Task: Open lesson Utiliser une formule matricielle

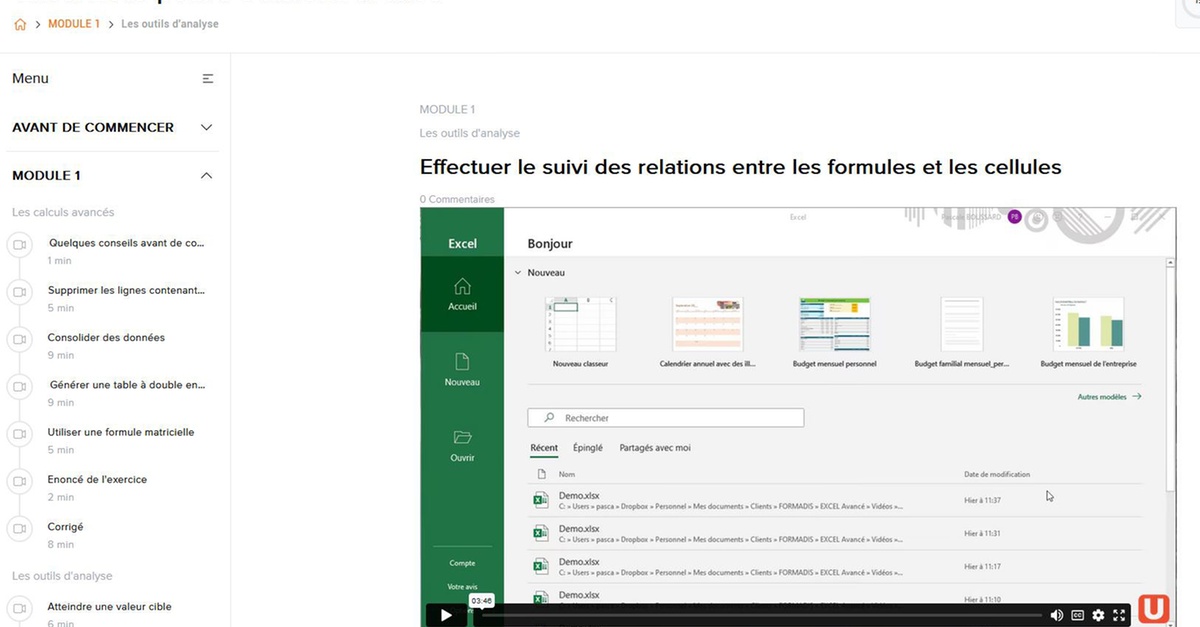Action: (x=121, y=432)
